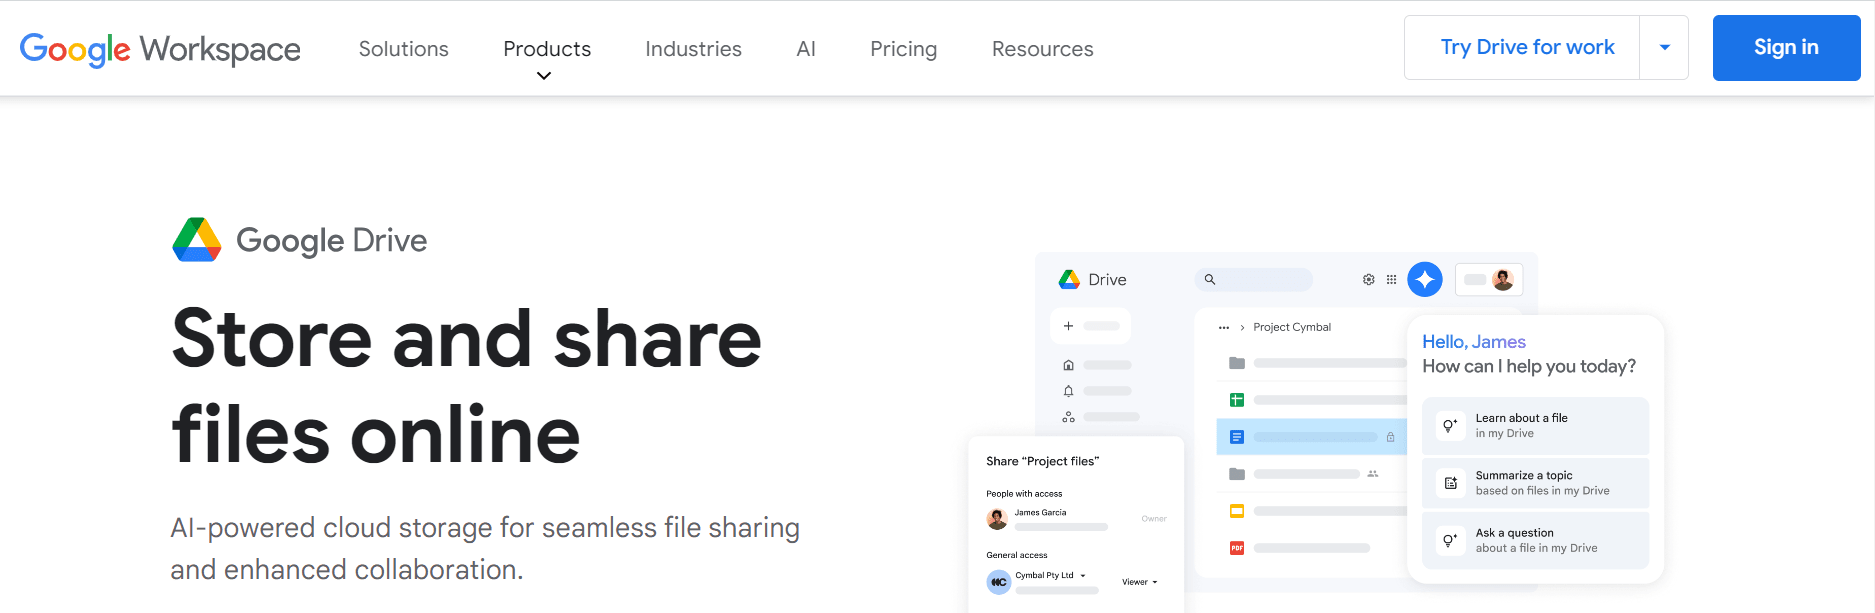Click the Summarize a topic document icon
1875x613 pixels.
[x=1450, y=483]
